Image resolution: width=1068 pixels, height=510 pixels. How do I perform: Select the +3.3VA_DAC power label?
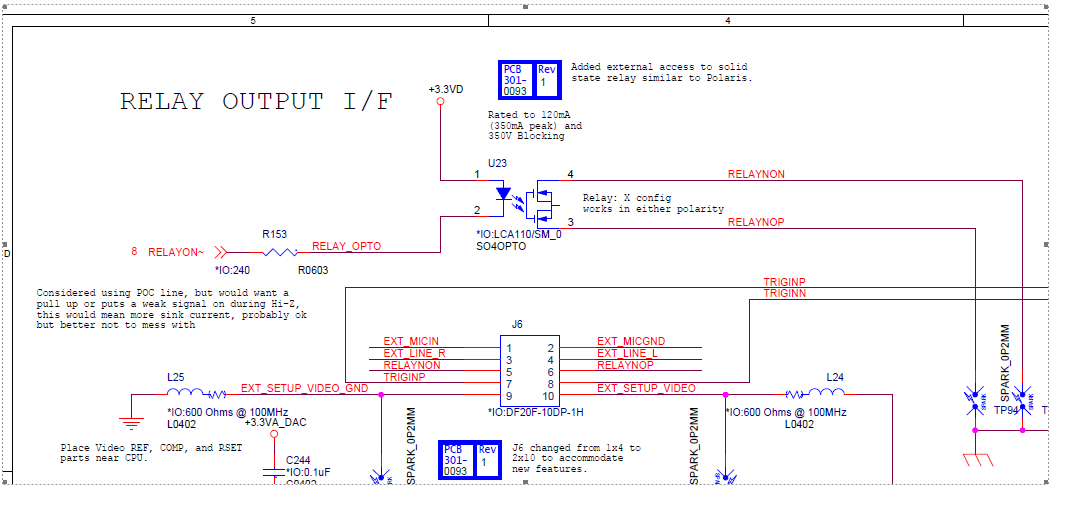273,422
